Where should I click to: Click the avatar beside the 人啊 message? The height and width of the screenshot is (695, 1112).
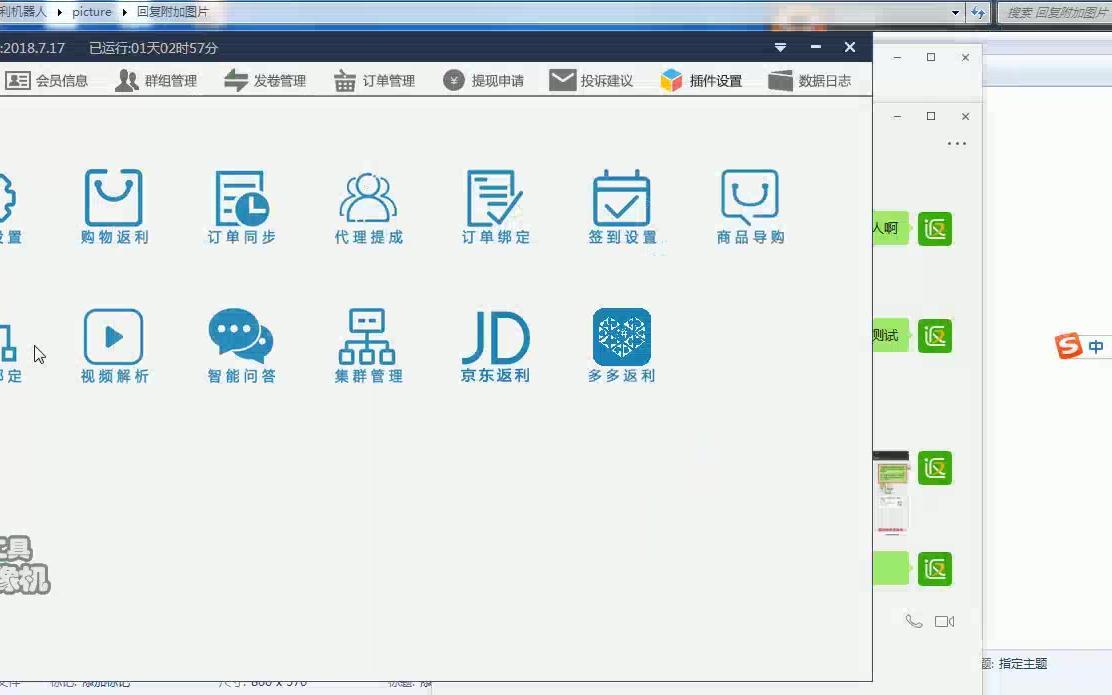click(x=935, y=228)
